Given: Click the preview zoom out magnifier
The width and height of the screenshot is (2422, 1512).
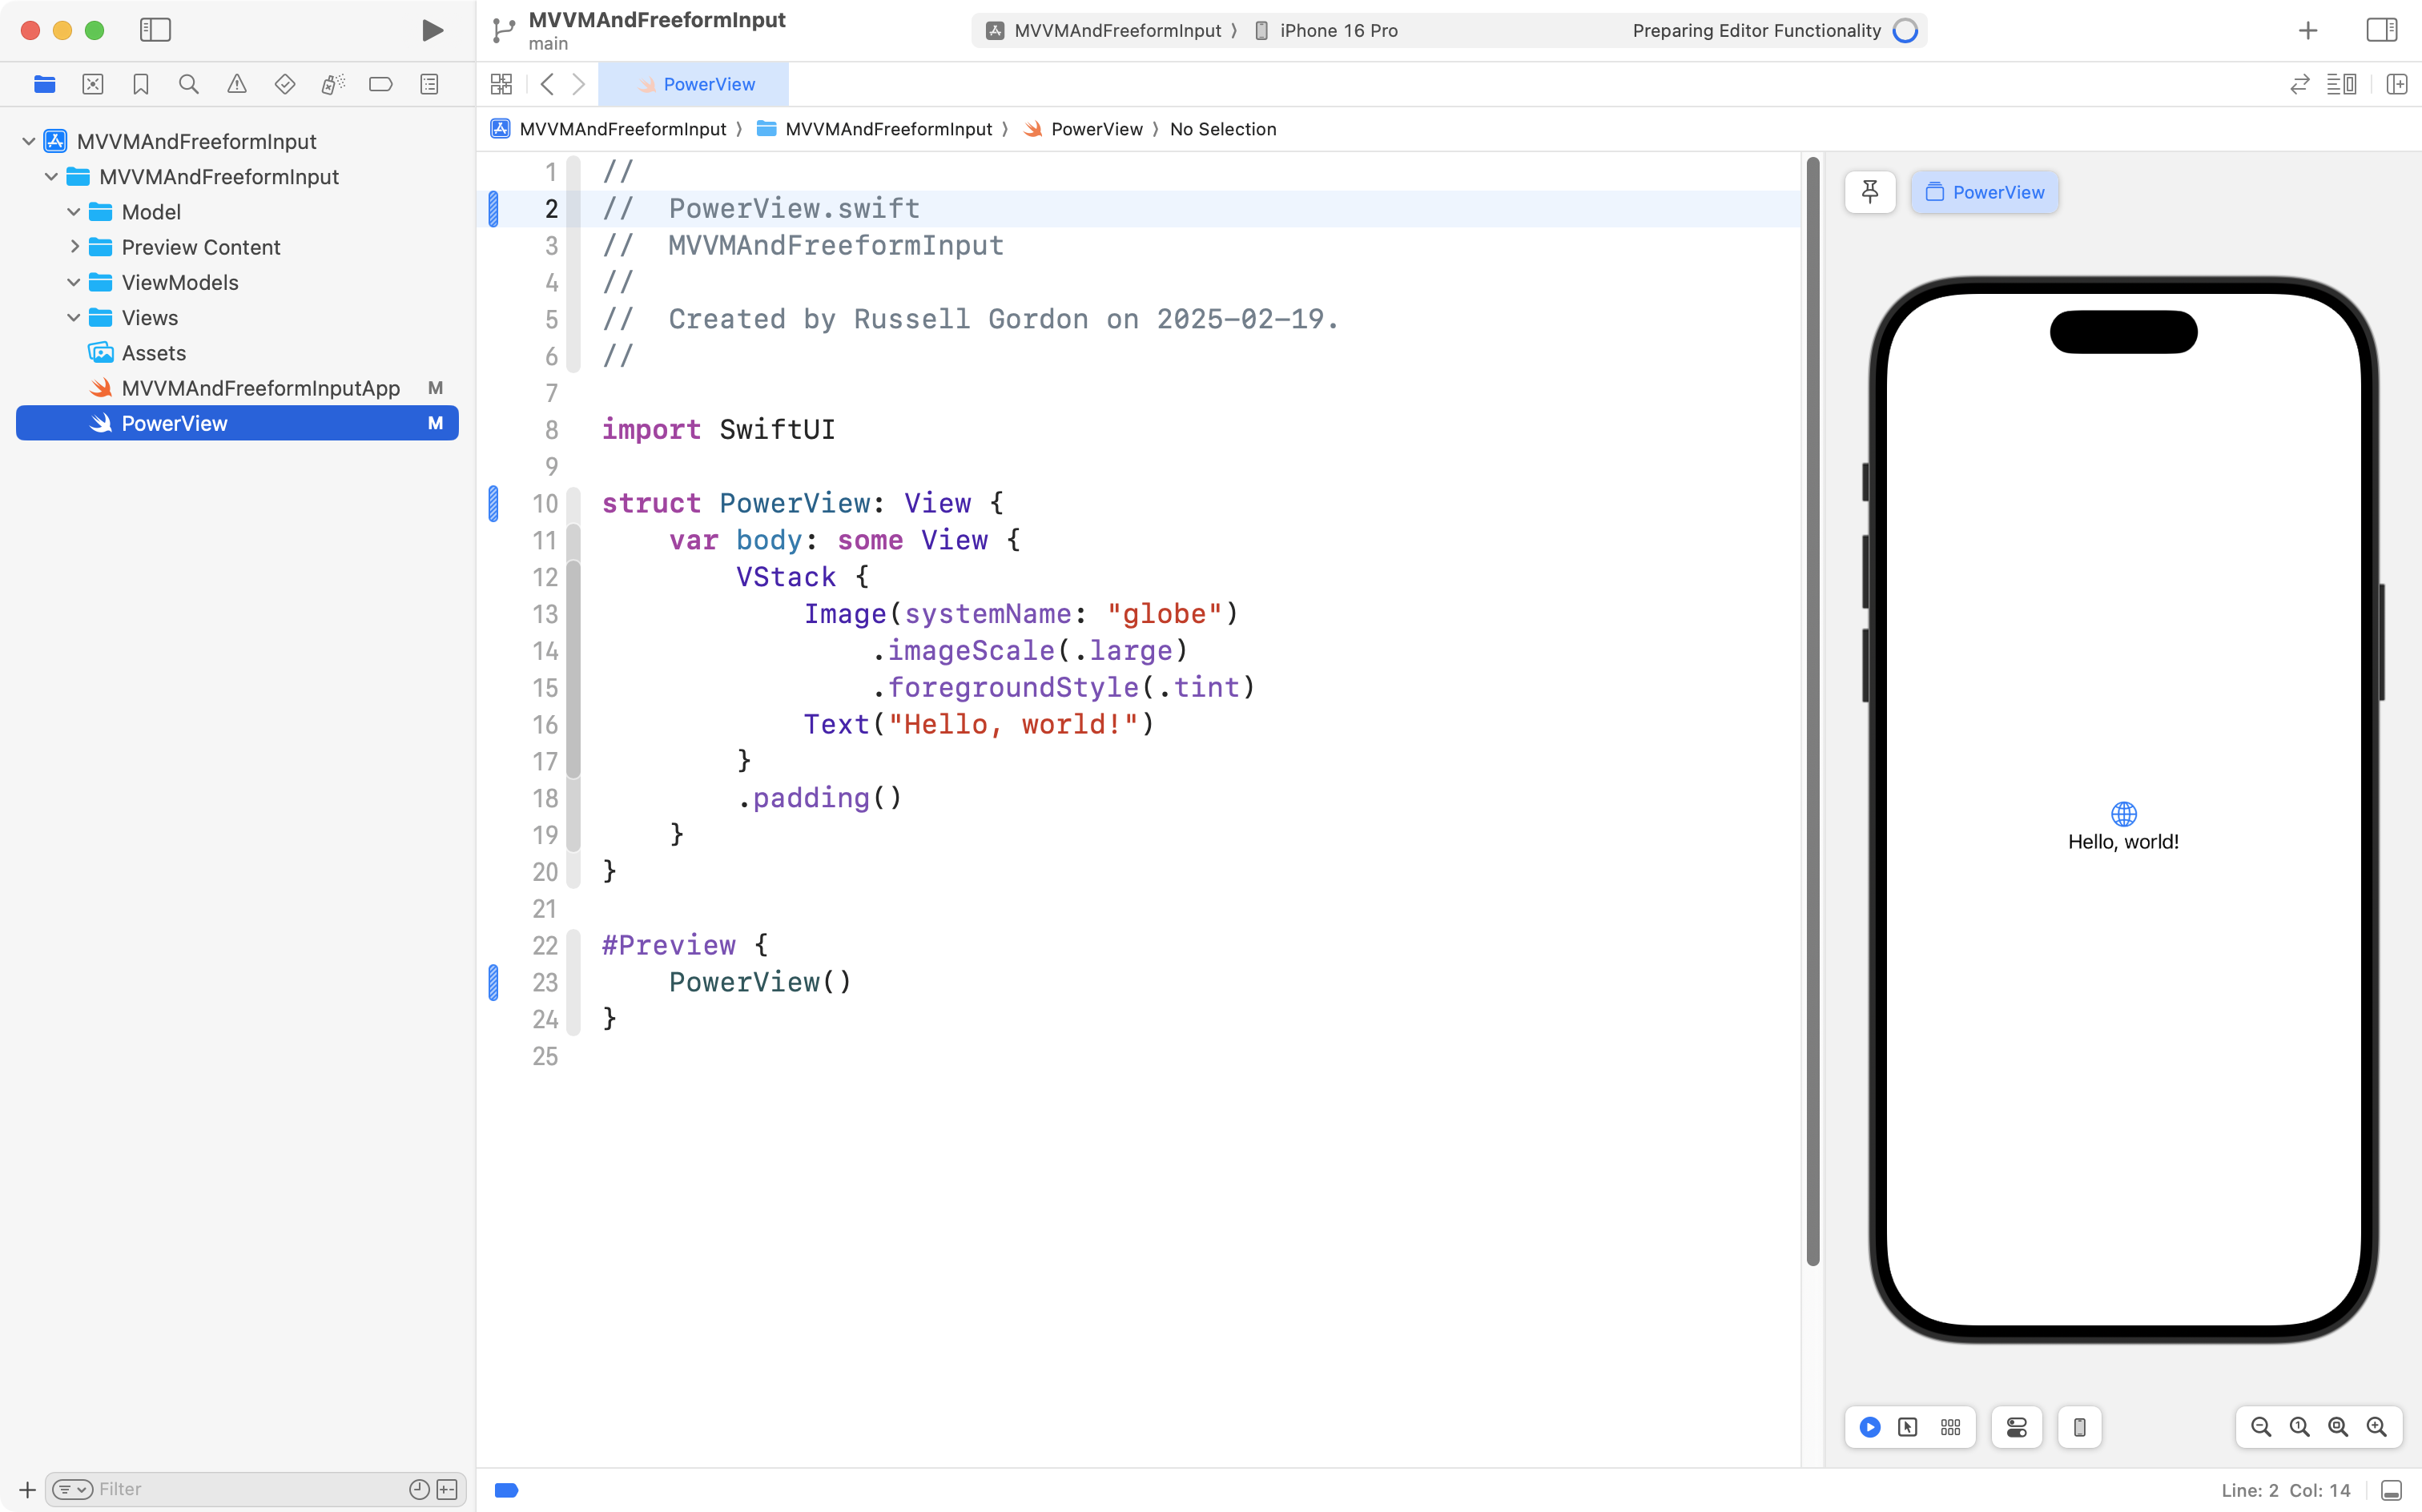Looking at the screenshot, I should tap(2260, 1427).
